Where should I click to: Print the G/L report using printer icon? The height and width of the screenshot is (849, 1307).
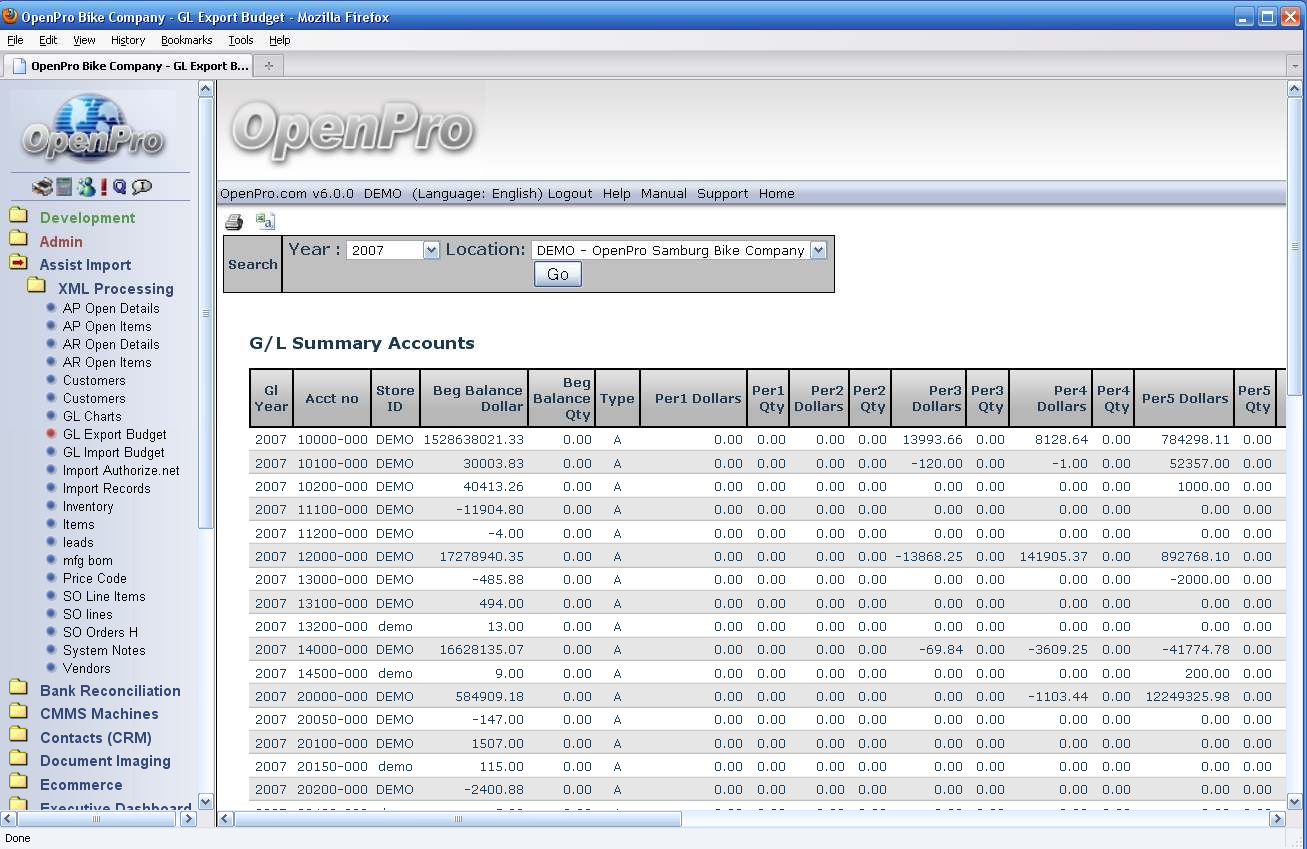[x=233, y=222]
